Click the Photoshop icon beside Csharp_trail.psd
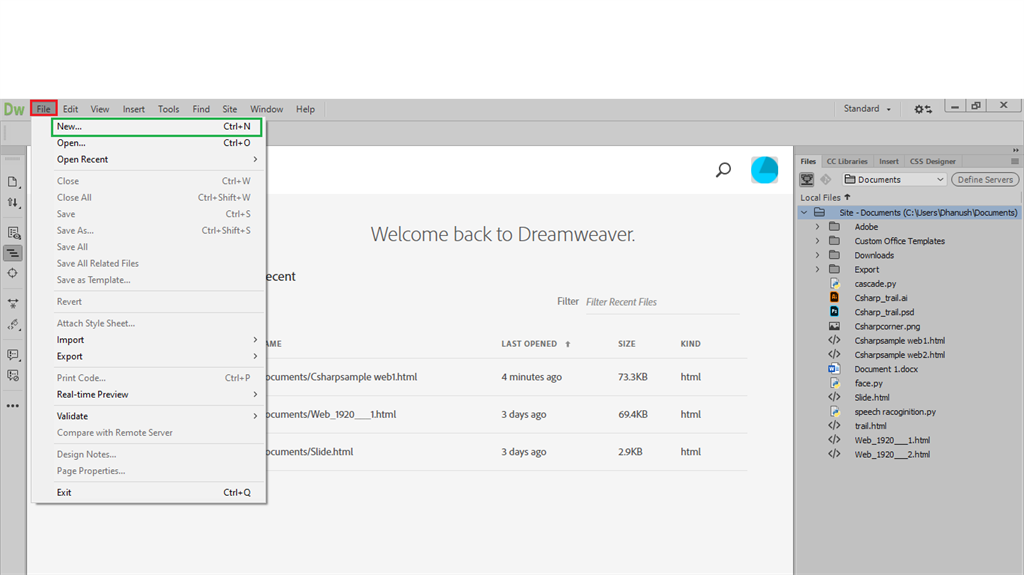Screen dimensions: 1024x575 click(x=834, y=312)
